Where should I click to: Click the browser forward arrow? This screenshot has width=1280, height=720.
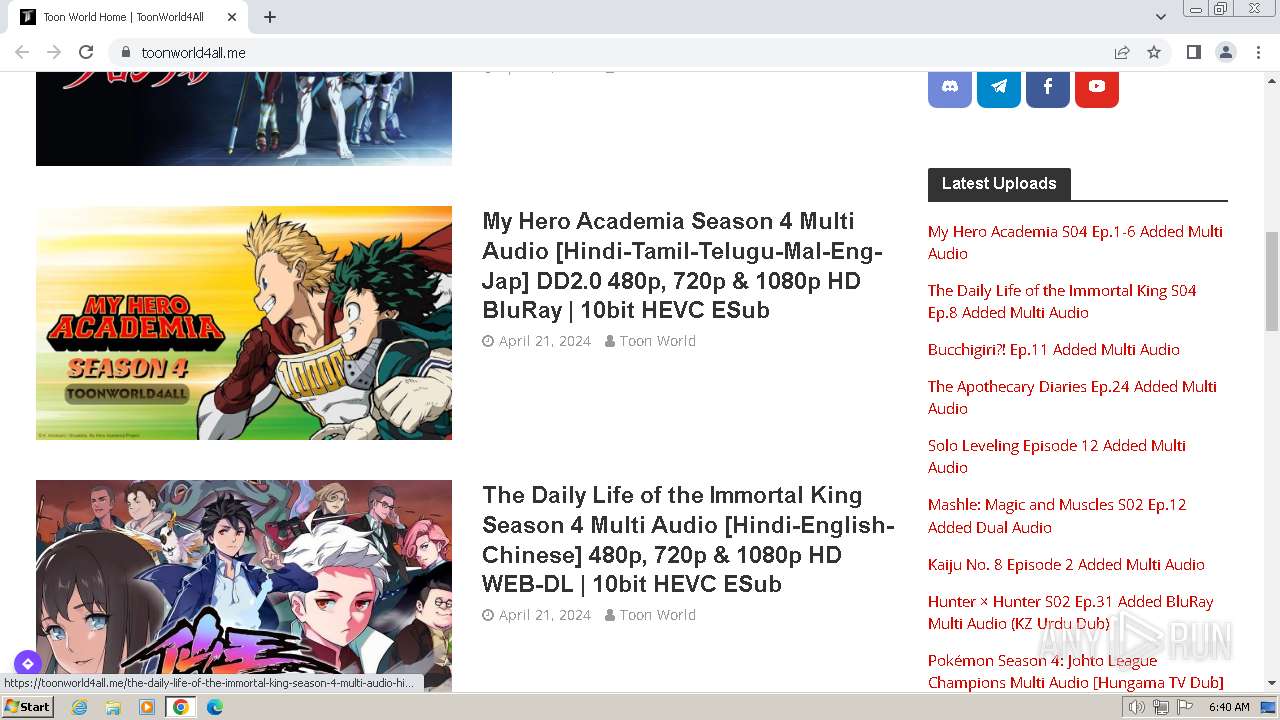click(54, 52)
